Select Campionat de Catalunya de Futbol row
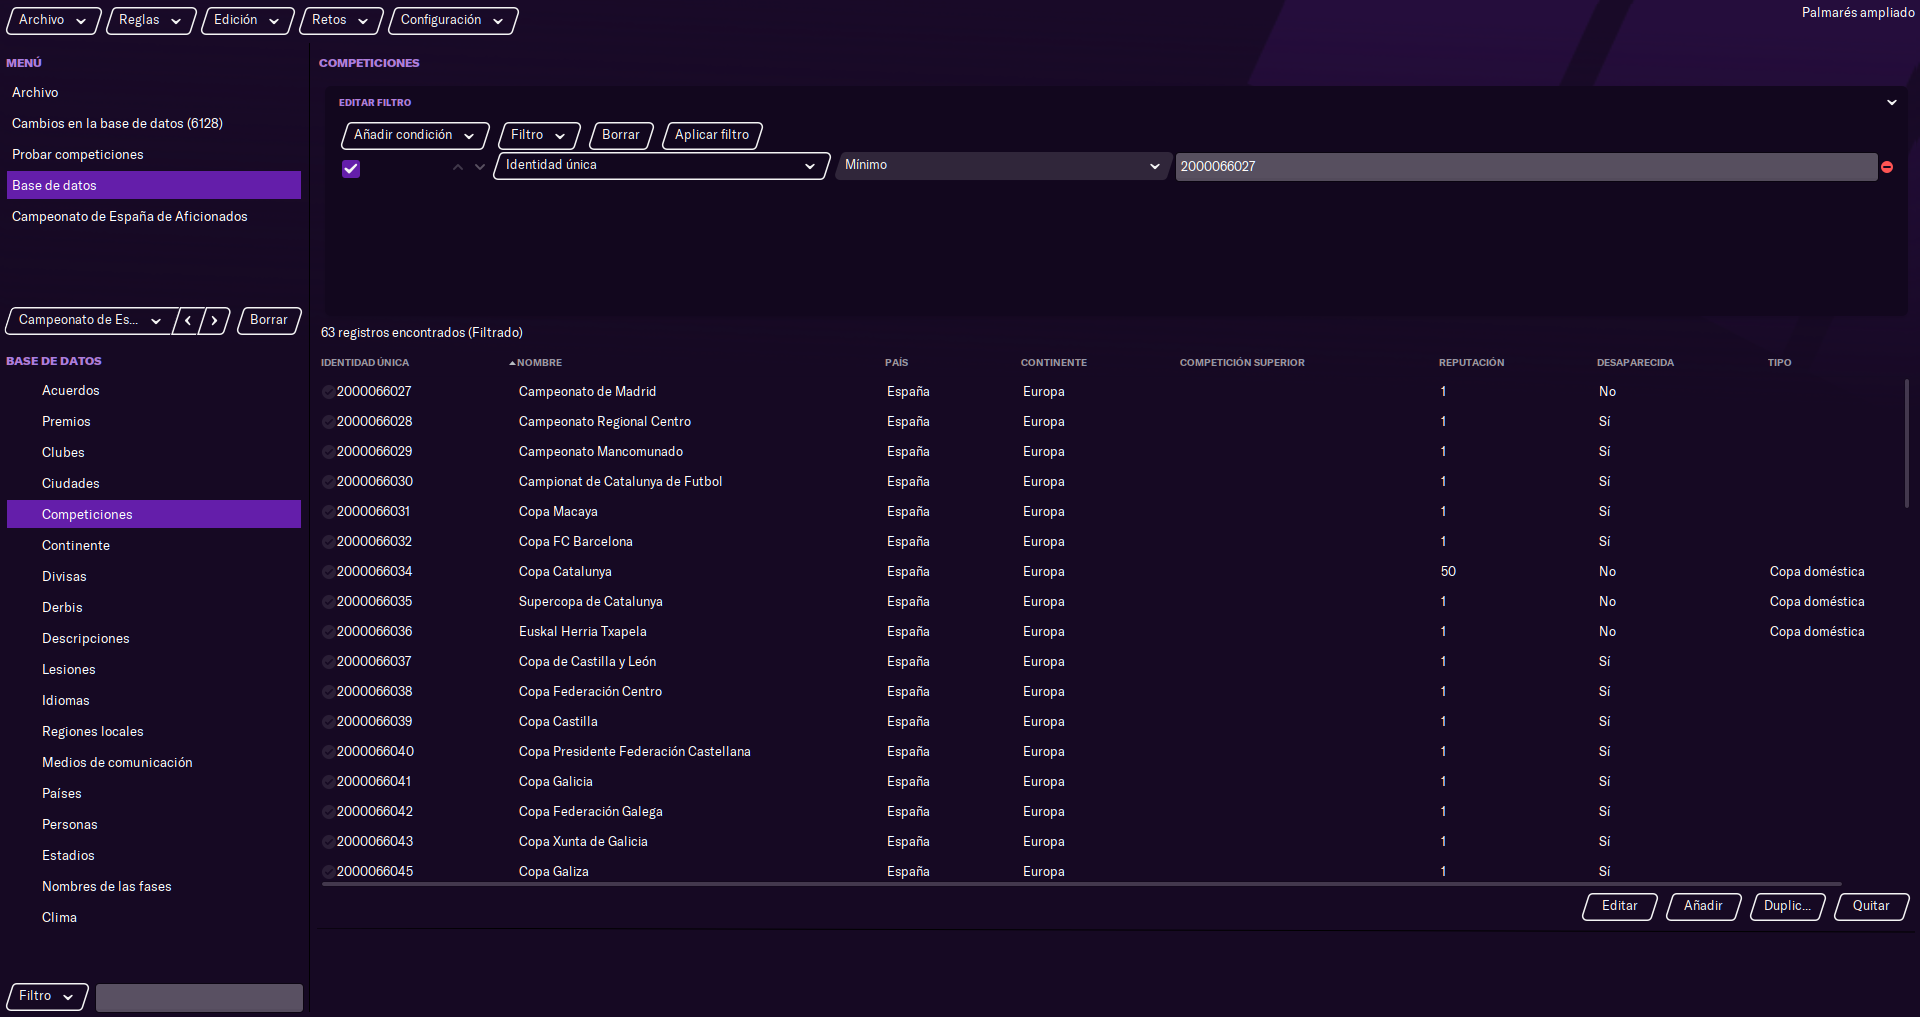1920x1017 pixels. (x=1110, y=482)
